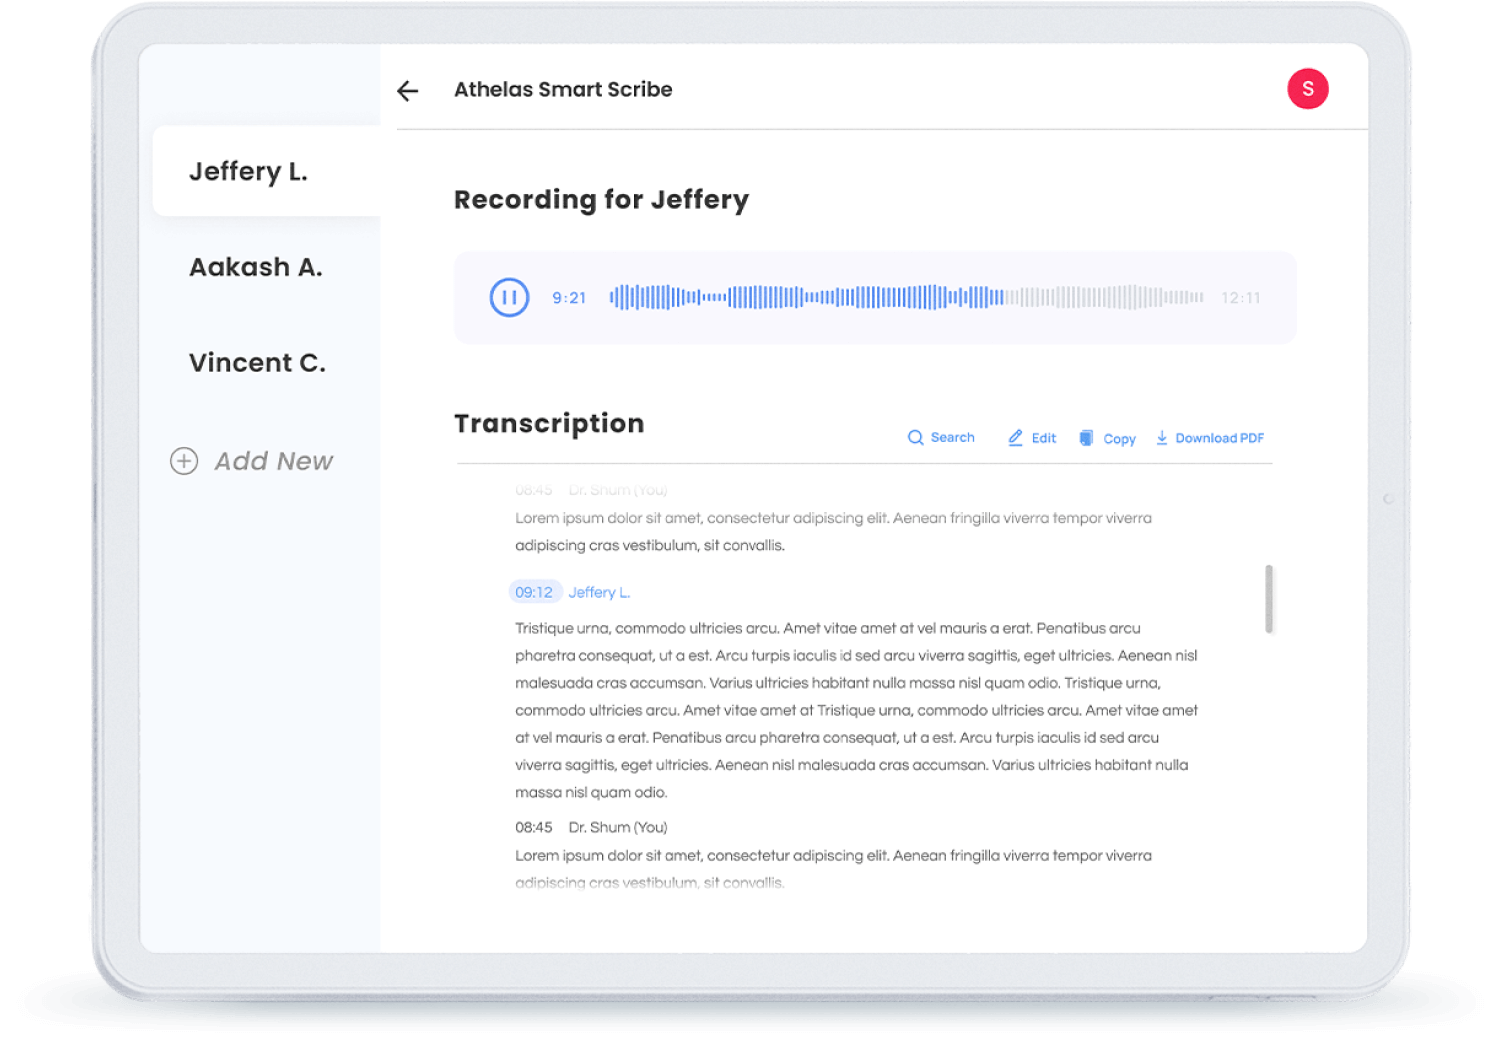Switch to Aakash A. in the sidebar
The image size is (1500, 1040).
coord(255,267)
